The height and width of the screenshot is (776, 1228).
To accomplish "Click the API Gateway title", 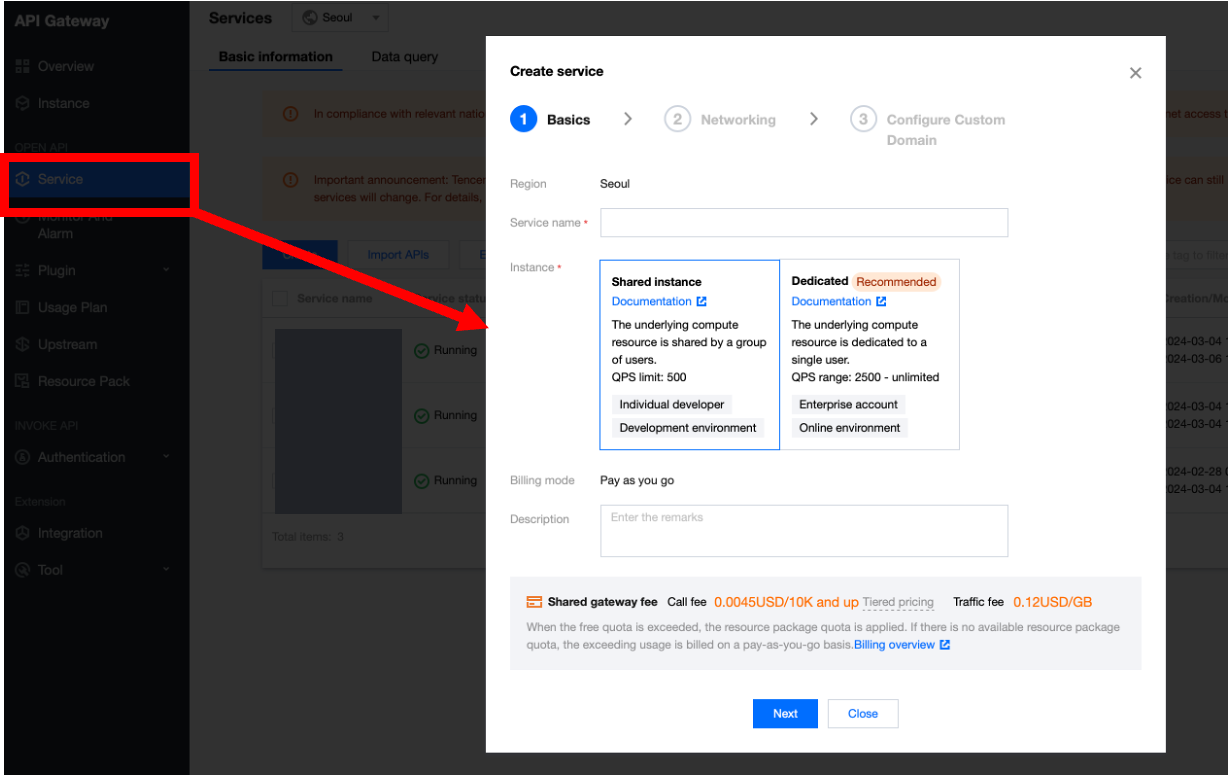I will click(62, 21).
